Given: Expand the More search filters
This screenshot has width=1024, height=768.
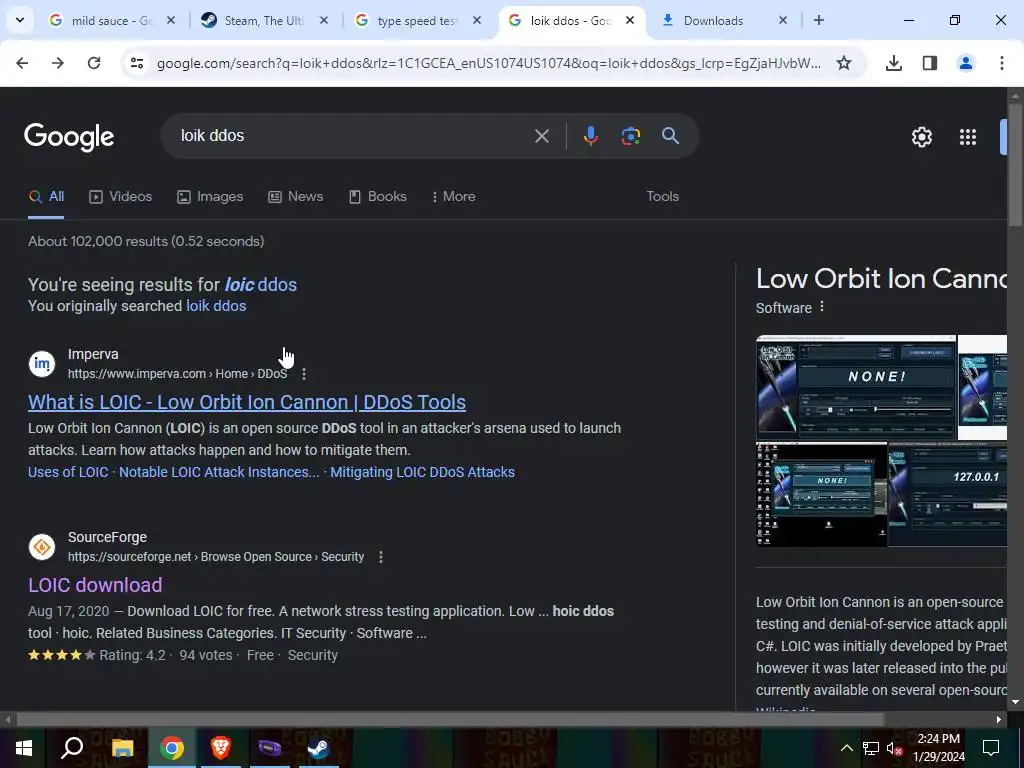Looking at the screenshot, I should (x=453, y=197).
